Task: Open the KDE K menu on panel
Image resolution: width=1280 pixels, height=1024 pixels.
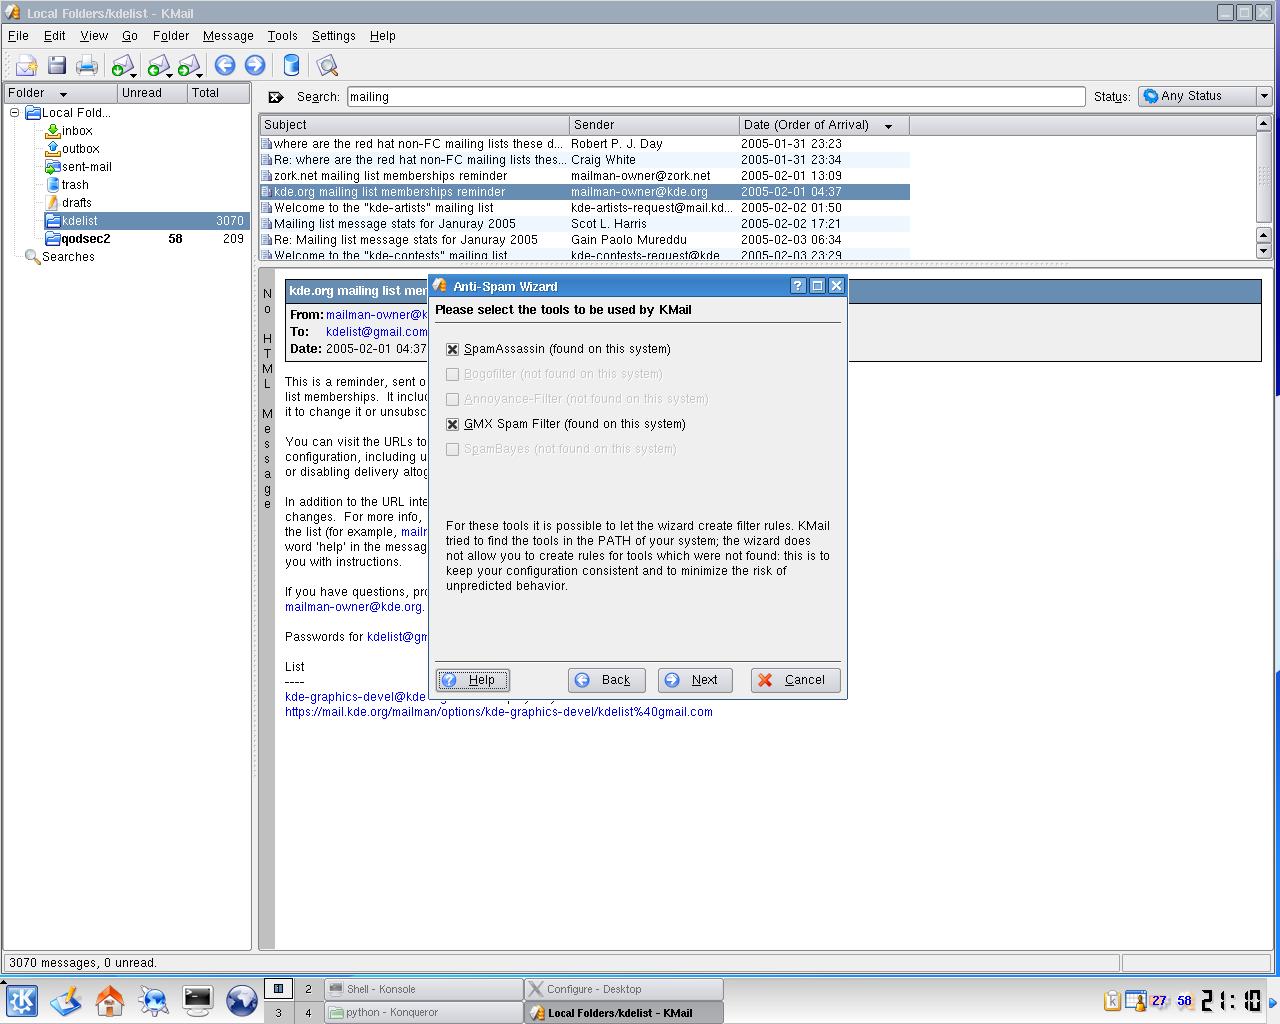Action: click(x=22, y=1000)
